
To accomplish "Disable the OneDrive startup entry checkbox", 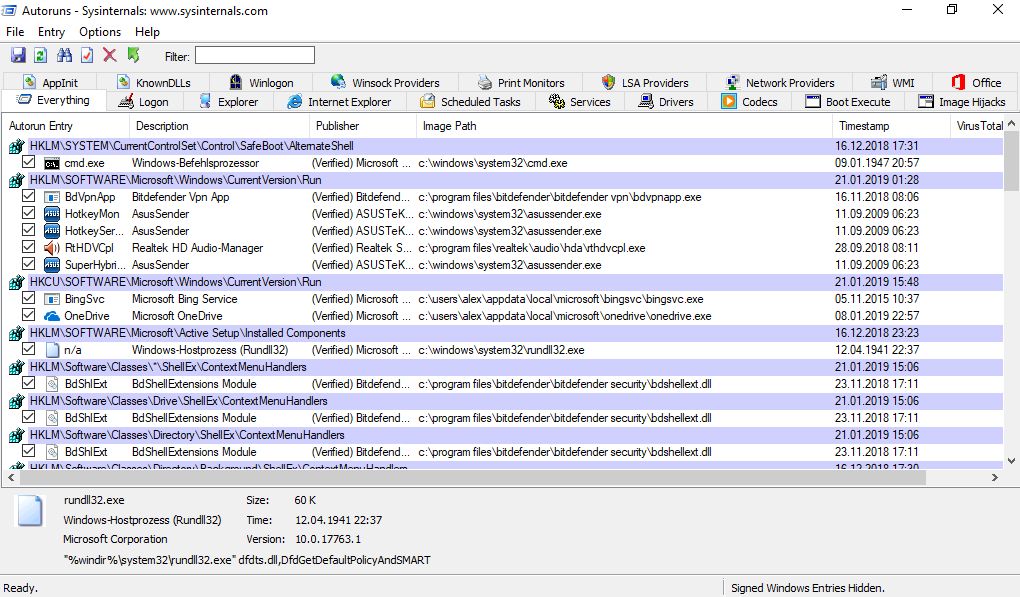I will pyautogui.click(x=28, y=315).
